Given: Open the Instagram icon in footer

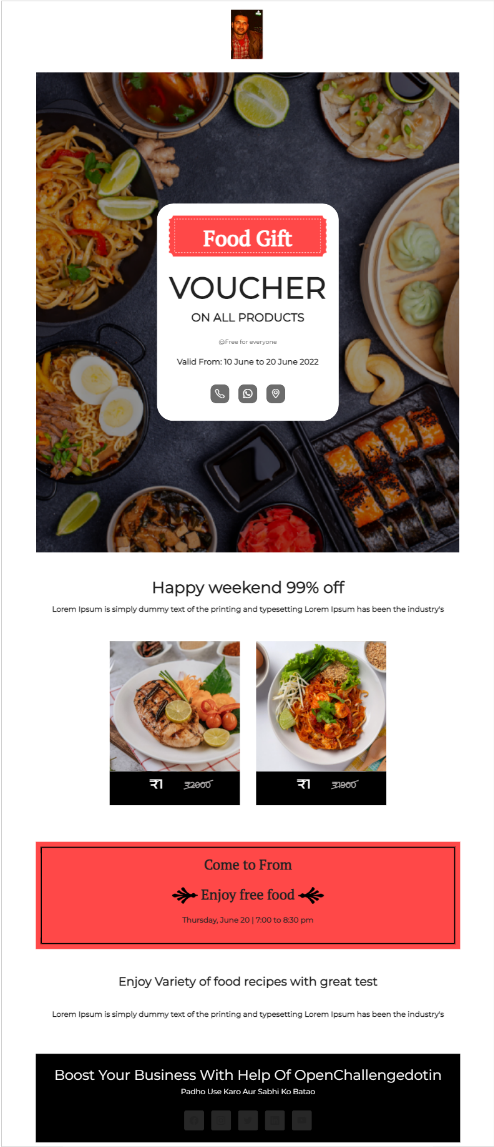Looking at the screenshot, I should [221, 1120].
